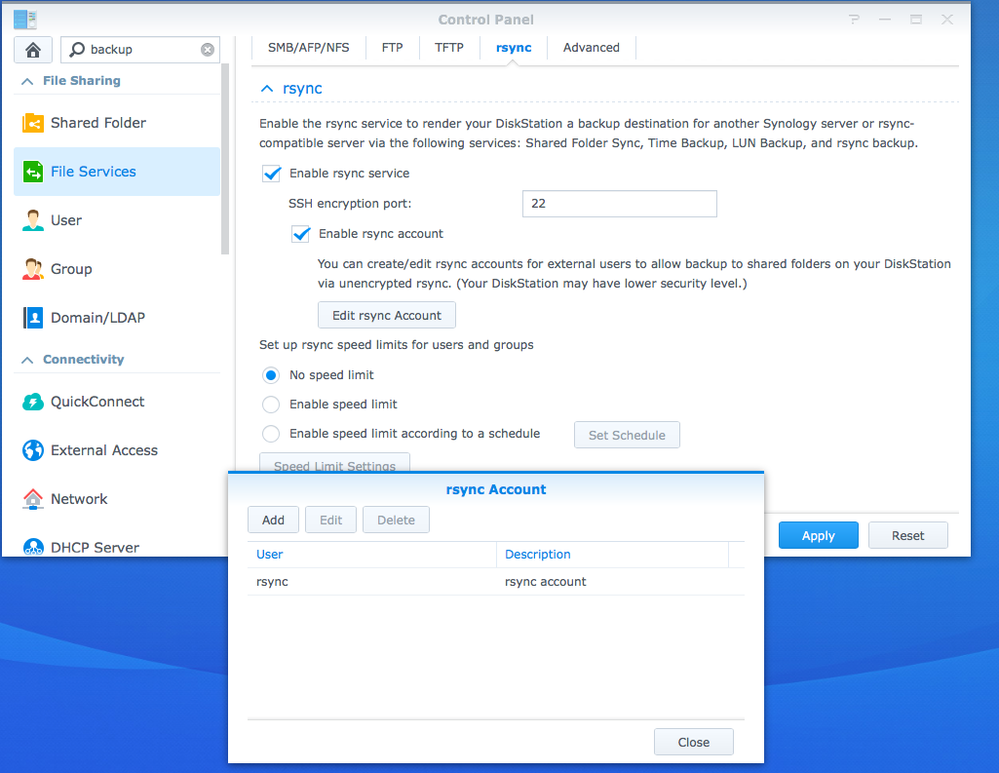
Task: Click the Edit rsync Account button
Action: (x=387, y=315)
